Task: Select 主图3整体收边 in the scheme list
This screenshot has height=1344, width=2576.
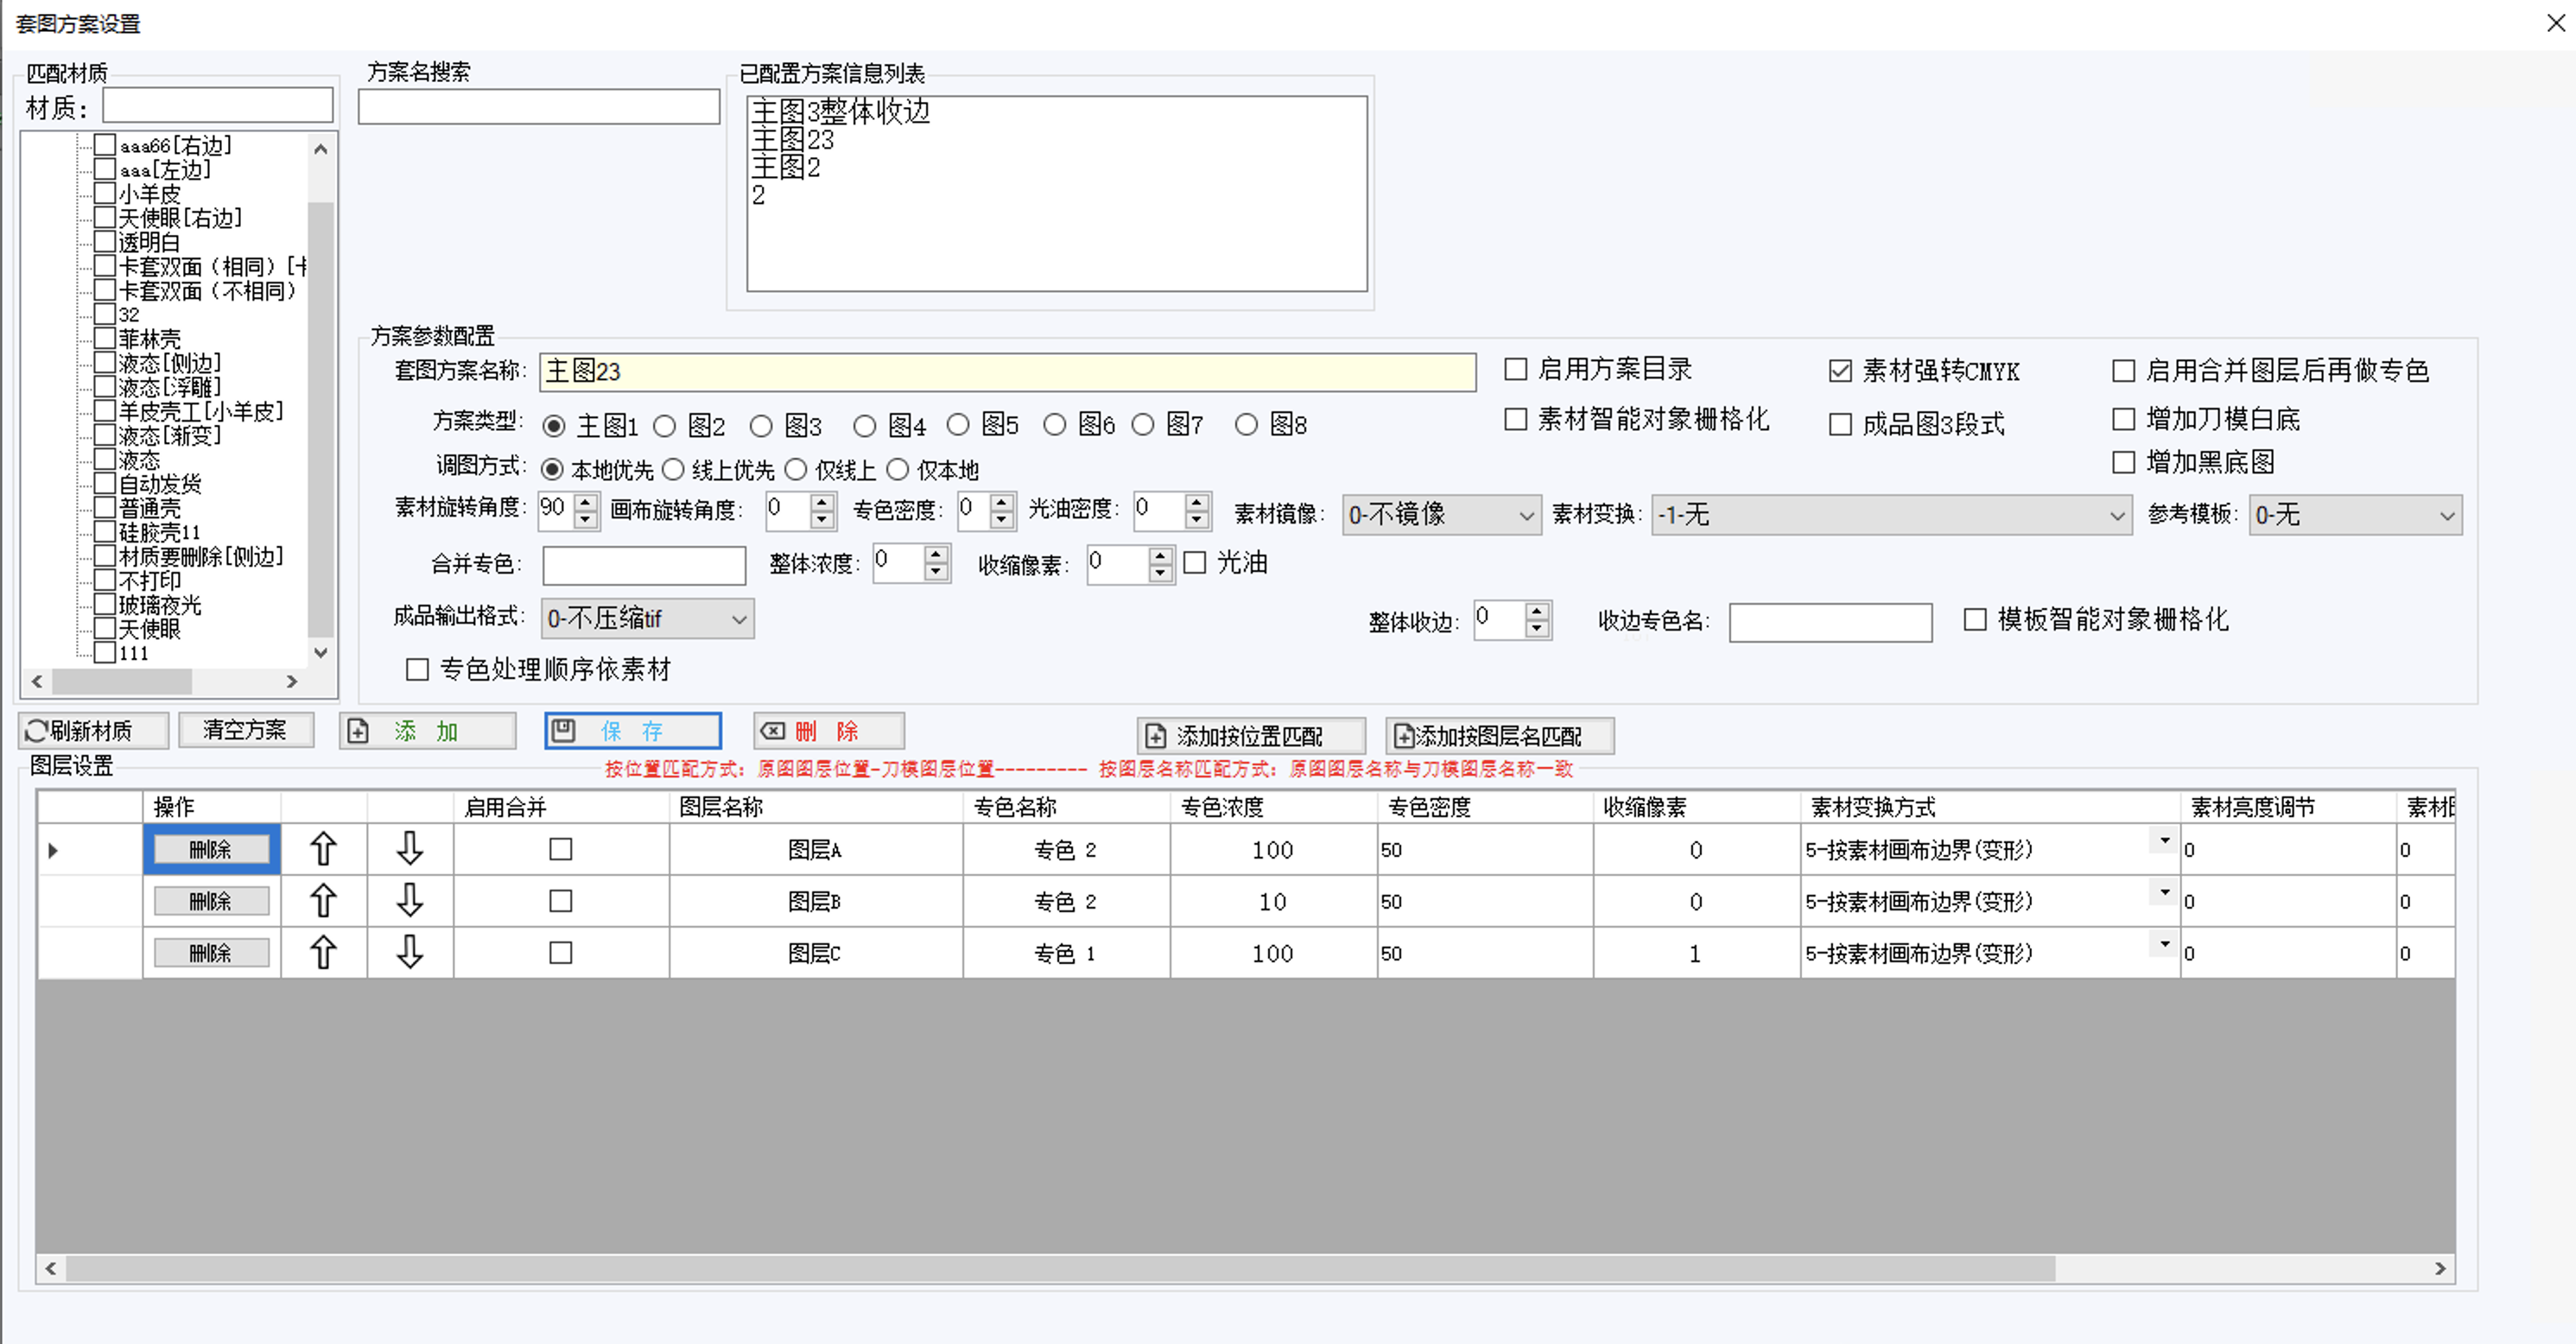Action: point(840,111)
